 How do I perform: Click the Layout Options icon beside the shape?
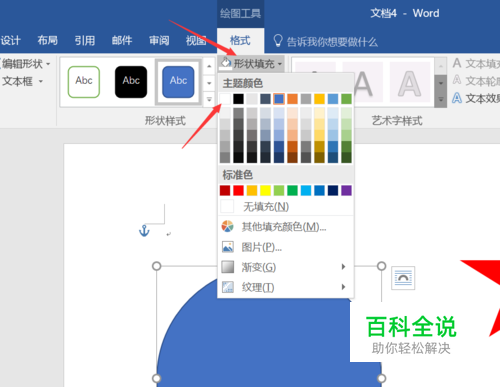pos(403,278)
